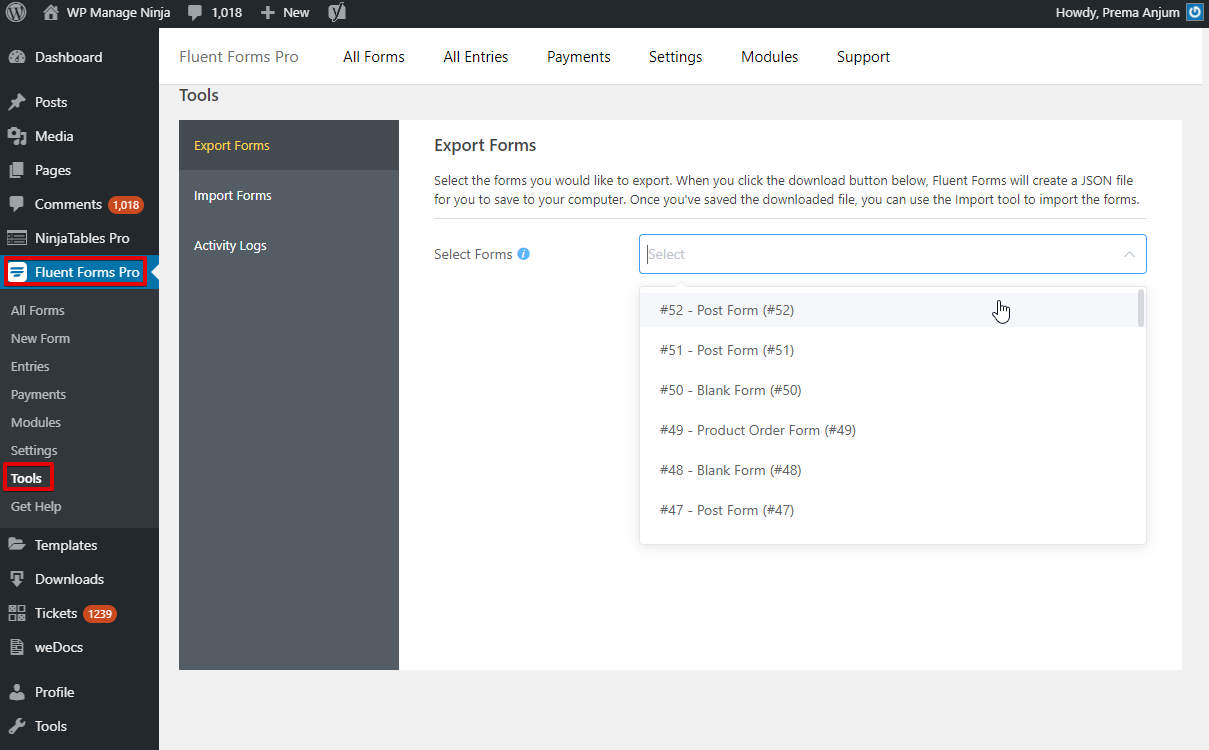The width and height of the screenshot is (1209, 750).
Task: Click the 1,018 comments badge in sidebar
Action: [126, 204]
